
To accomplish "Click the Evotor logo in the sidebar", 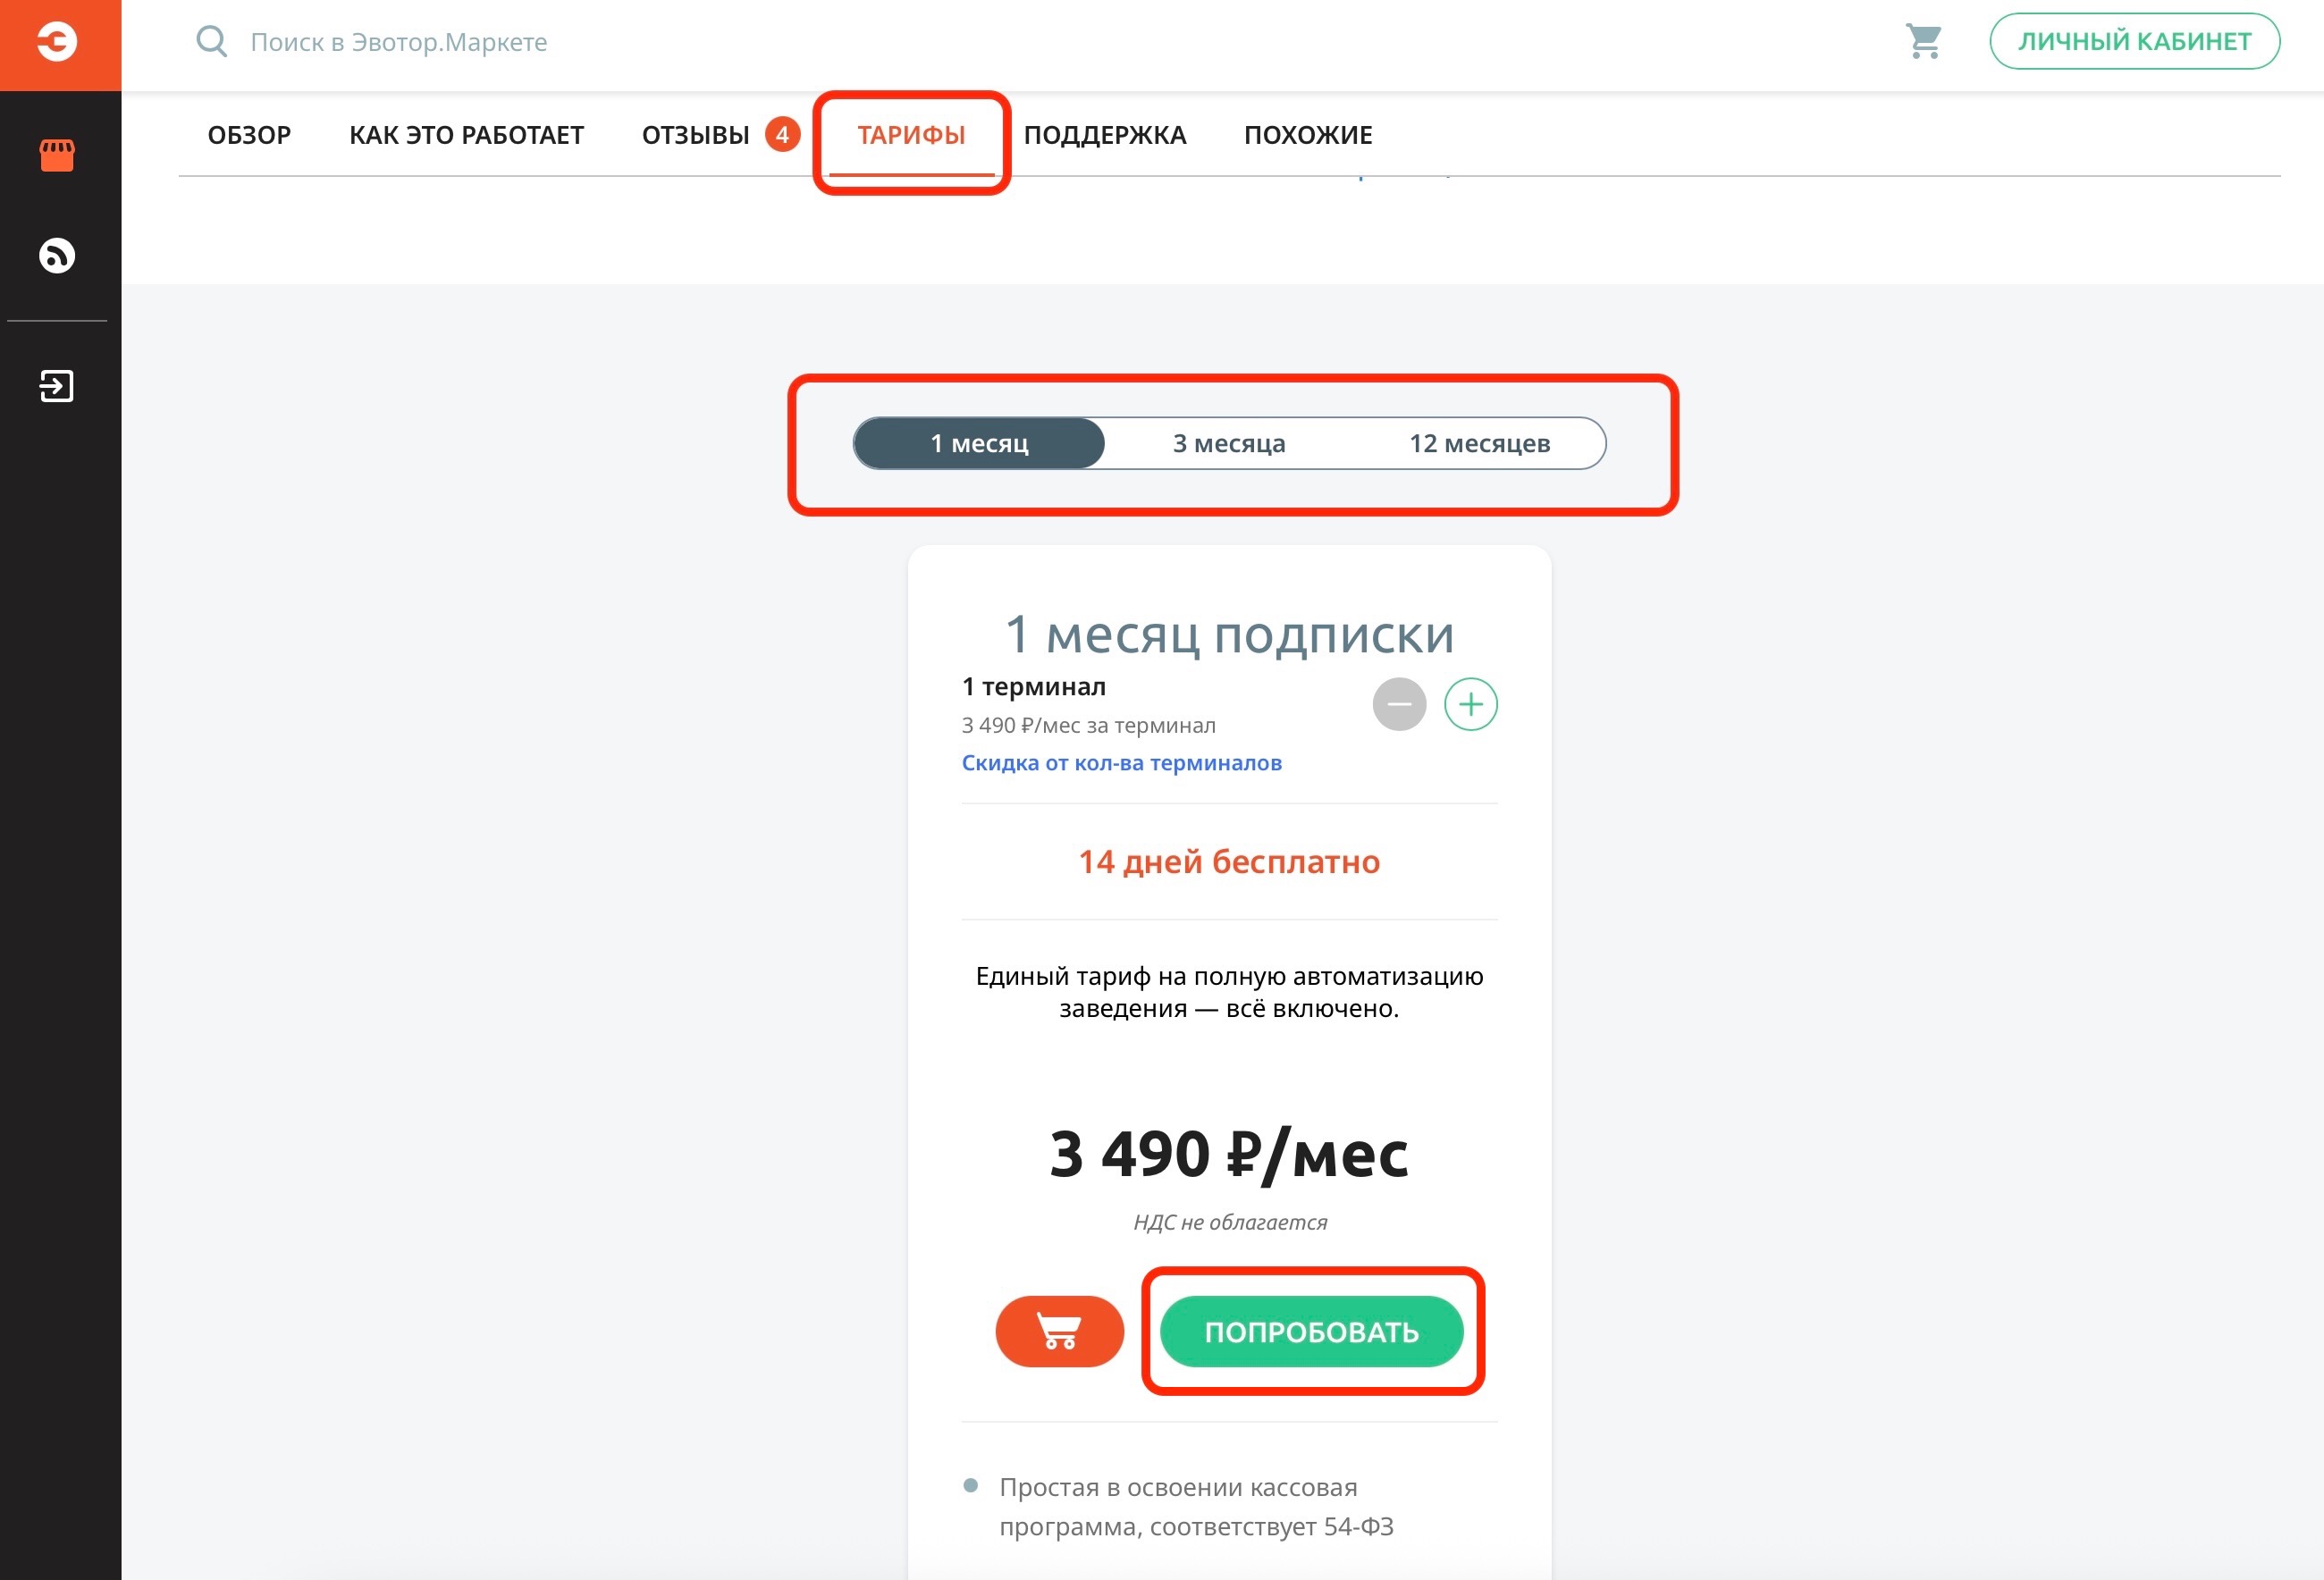I will click(58, 42).
